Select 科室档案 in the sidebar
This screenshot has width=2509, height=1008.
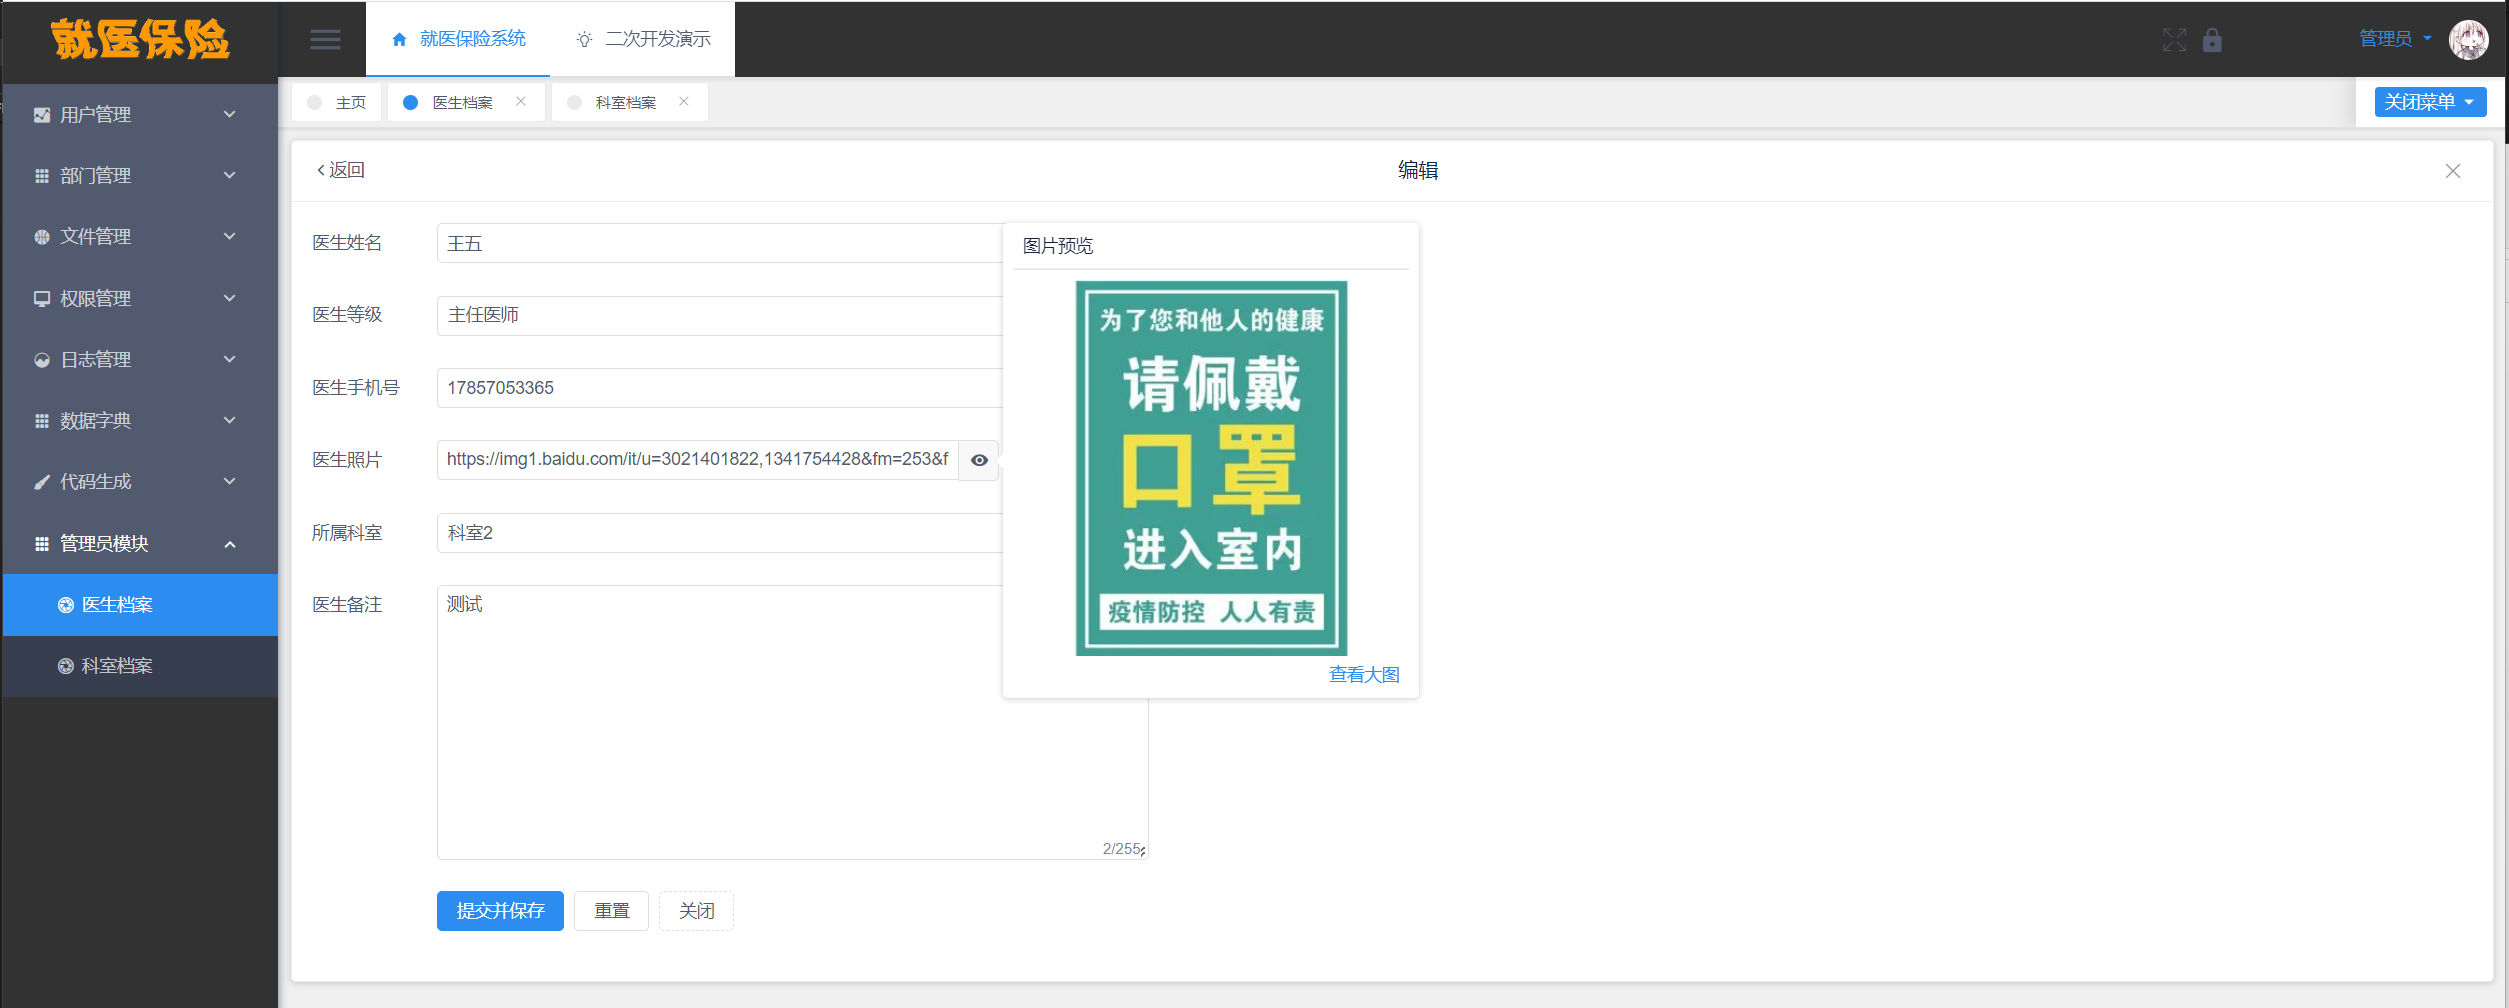(x=140, y=666)
